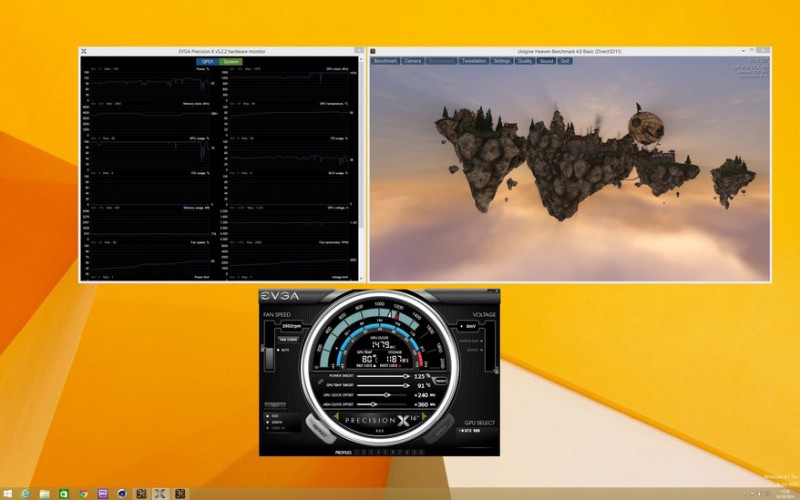800x500 pixels.
Task: Open the Benchmark menu in Heaven
Action: (385, 61)
